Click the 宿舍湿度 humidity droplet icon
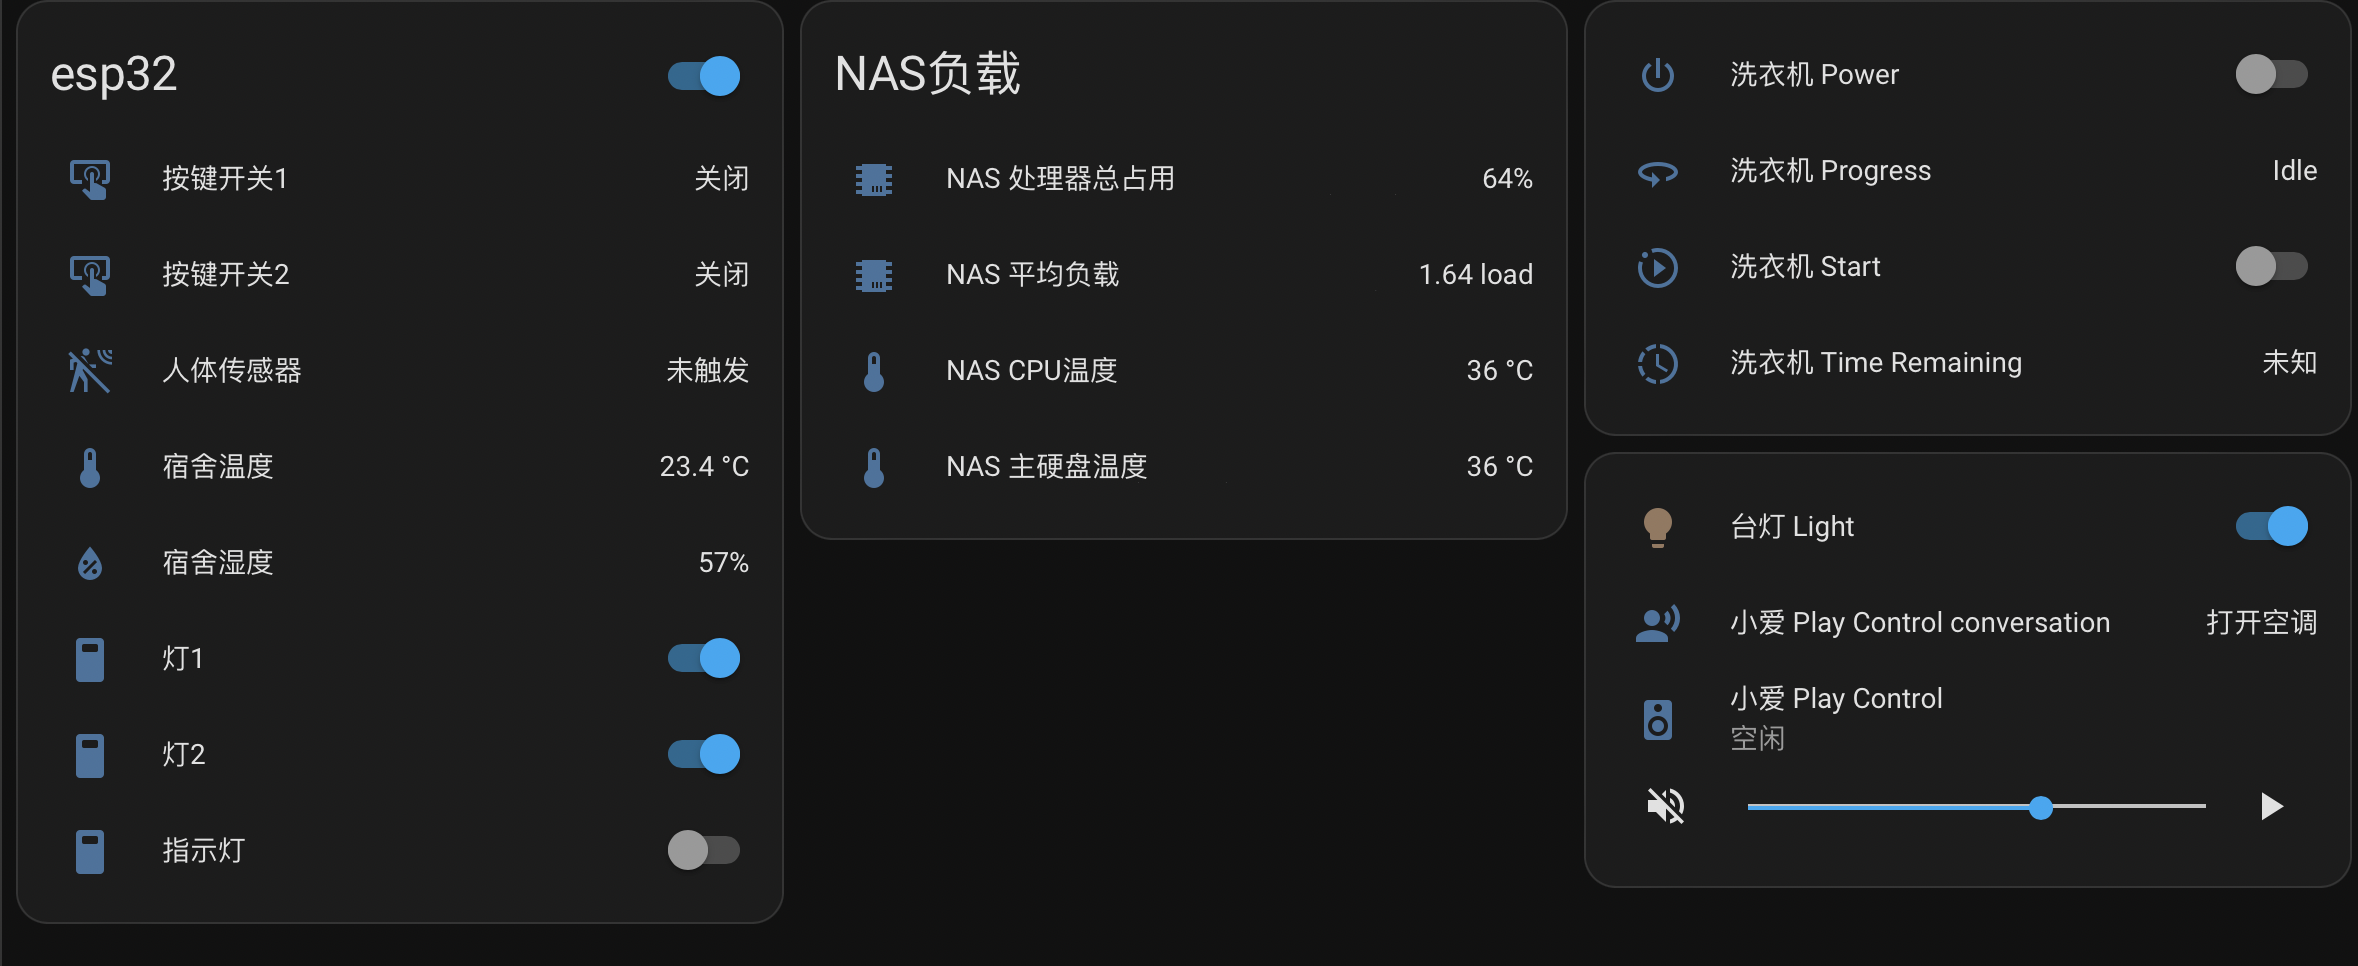This screenshot has height=966, width=2358. [90, 564]
